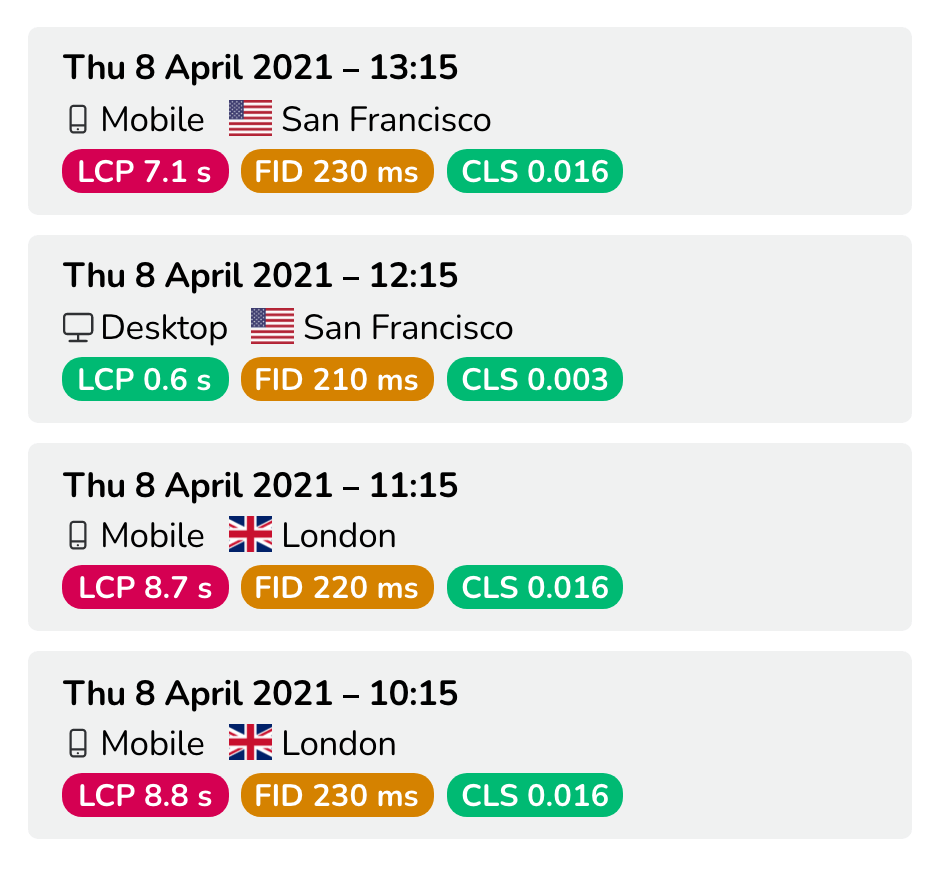Select the red LCP 7.1 s badge
The height and width of the screenshot is (878, 938).
pyautogui.click(x=145, y=171)
